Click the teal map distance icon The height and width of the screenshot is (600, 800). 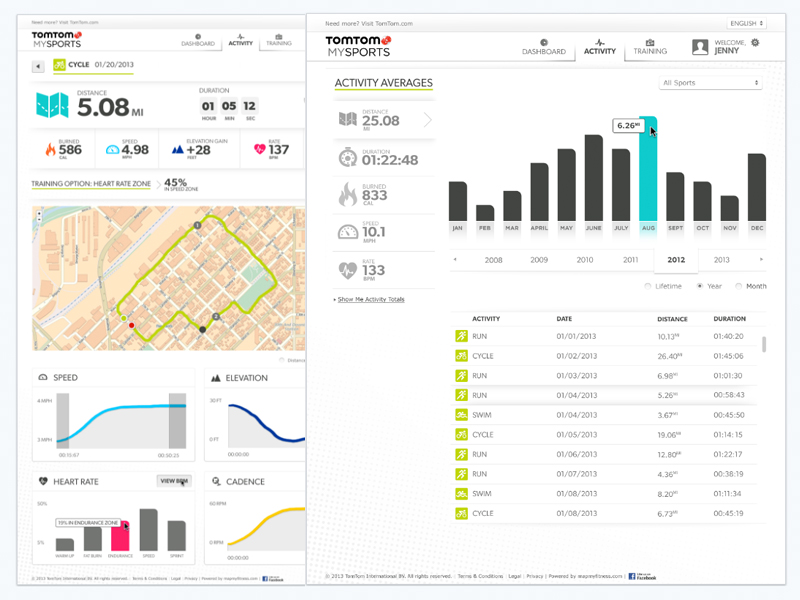point(52,105)
